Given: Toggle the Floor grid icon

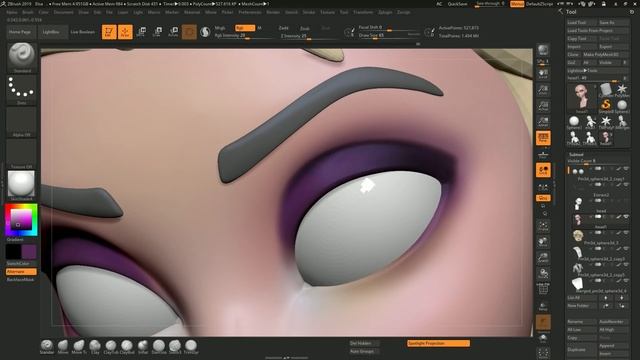Looking at the screenshot, I should pyautogui.click(x=543, y=154).
